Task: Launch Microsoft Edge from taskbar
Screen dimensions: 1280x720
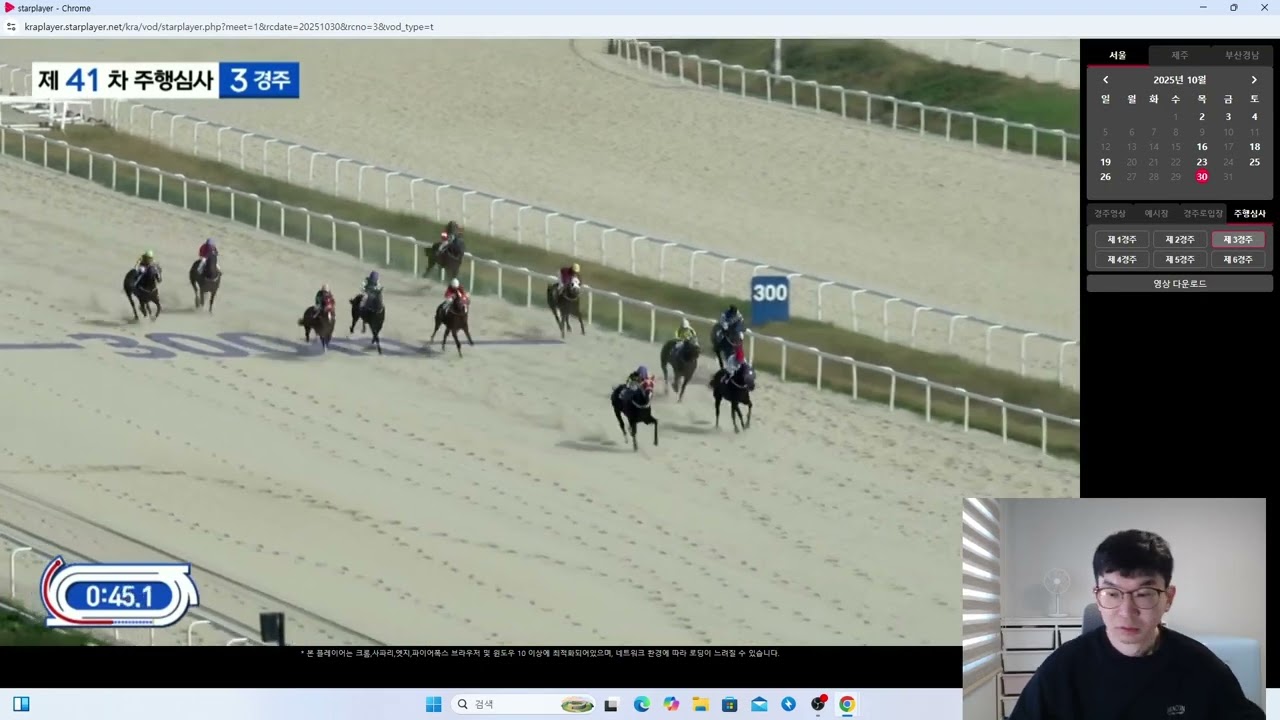Action: tap(642, 704)
